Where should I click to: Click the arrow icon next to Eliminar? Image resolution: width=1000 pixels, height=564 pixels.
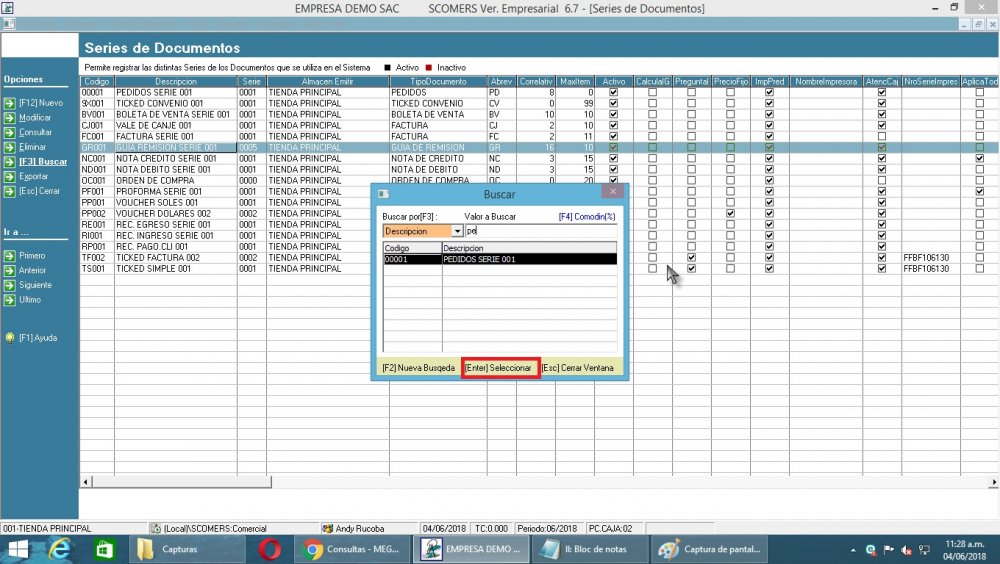point(10,147)
